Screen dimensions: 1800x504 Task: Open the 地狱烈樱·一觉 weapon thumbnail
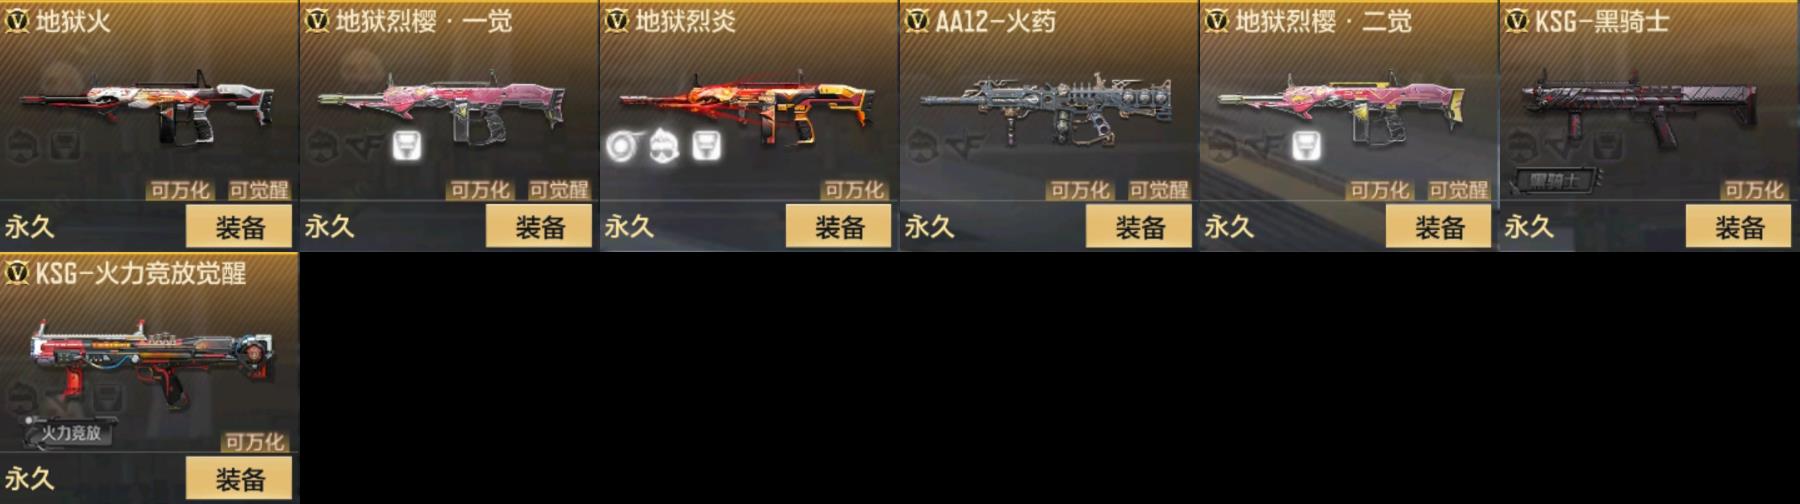442,108
